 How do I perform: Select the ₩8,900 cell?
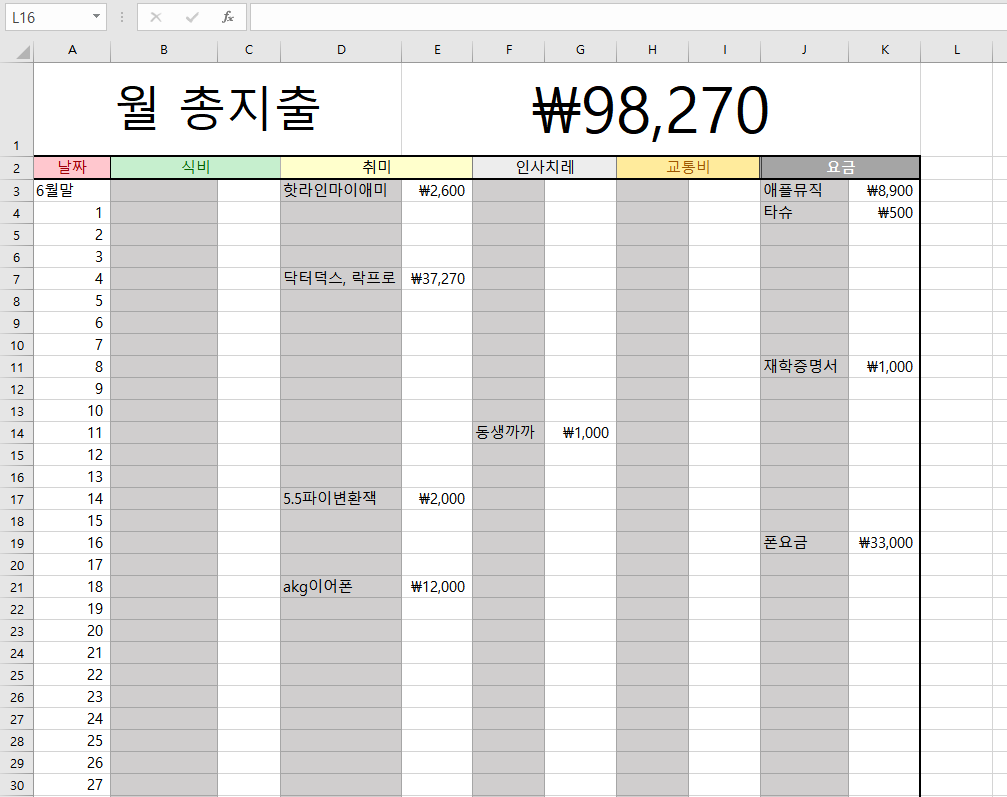click(x=884, y=191)
